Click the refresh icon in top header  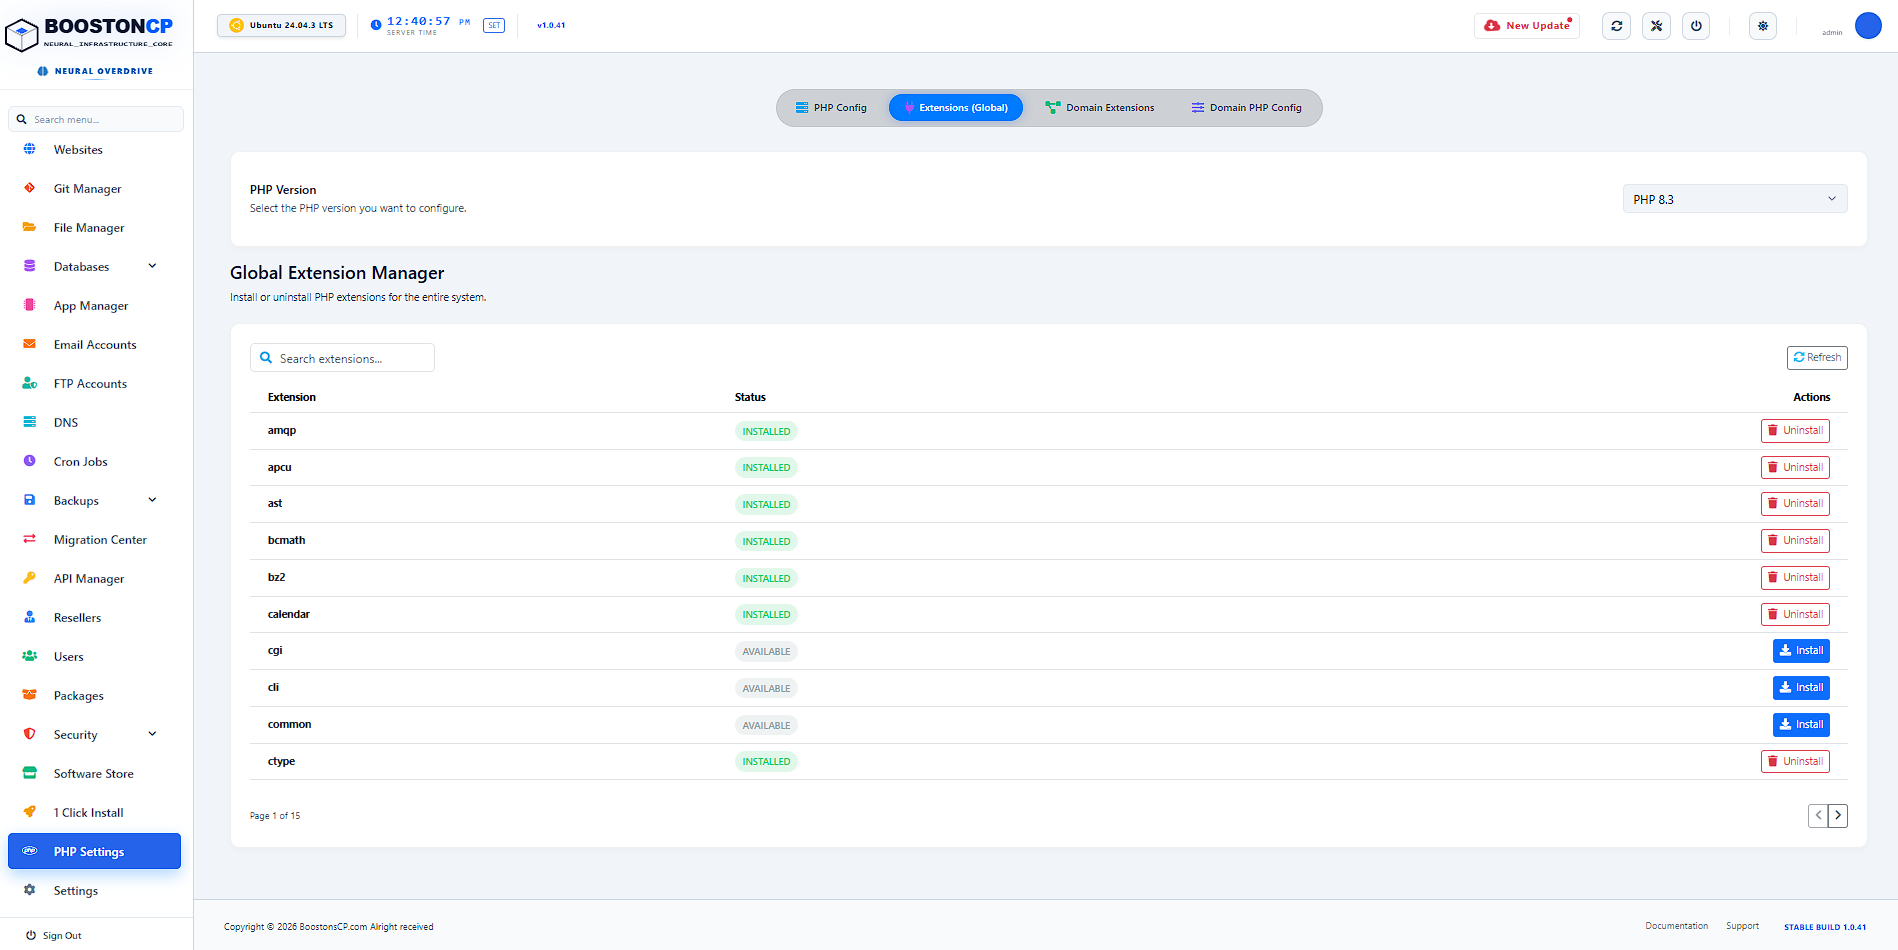1616,26
